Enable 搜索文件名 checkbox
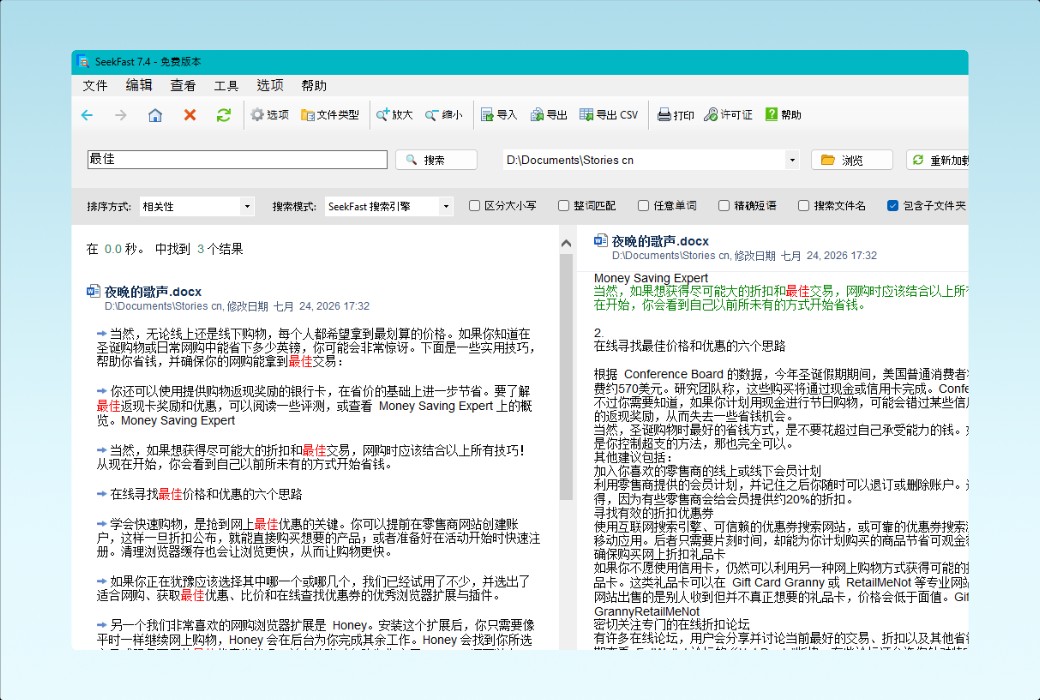The height and width of the screenshot is (700, 1040). pyautogui.click(x=803, y=206)
